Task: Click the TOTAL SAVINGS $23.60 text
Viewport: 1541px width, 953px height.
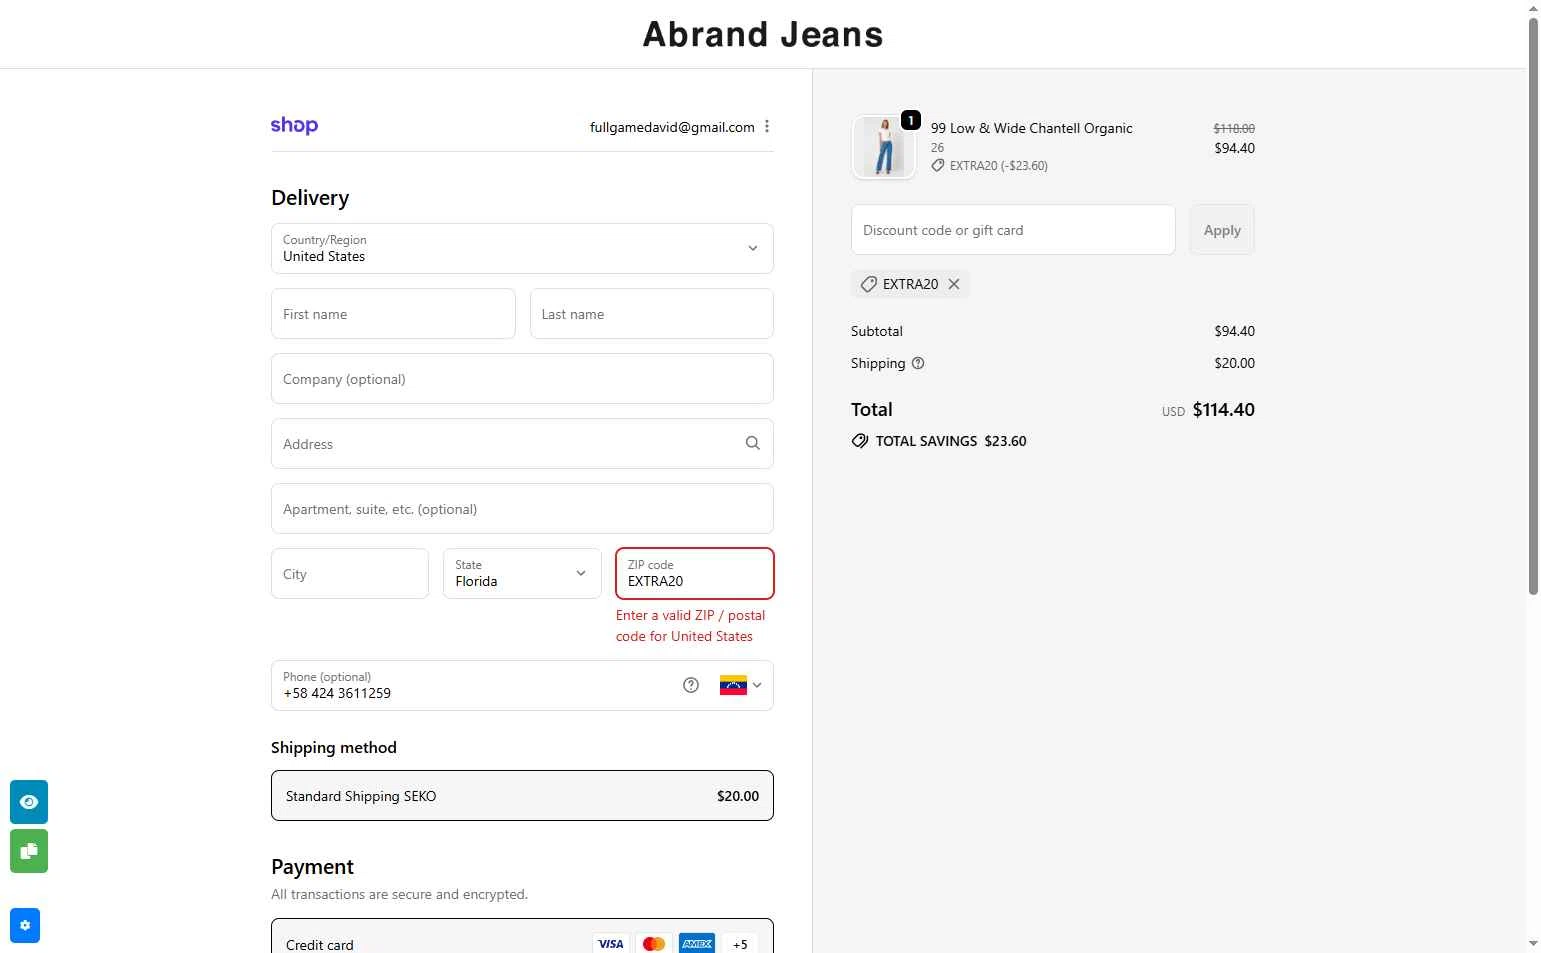Action: (951, 441)
